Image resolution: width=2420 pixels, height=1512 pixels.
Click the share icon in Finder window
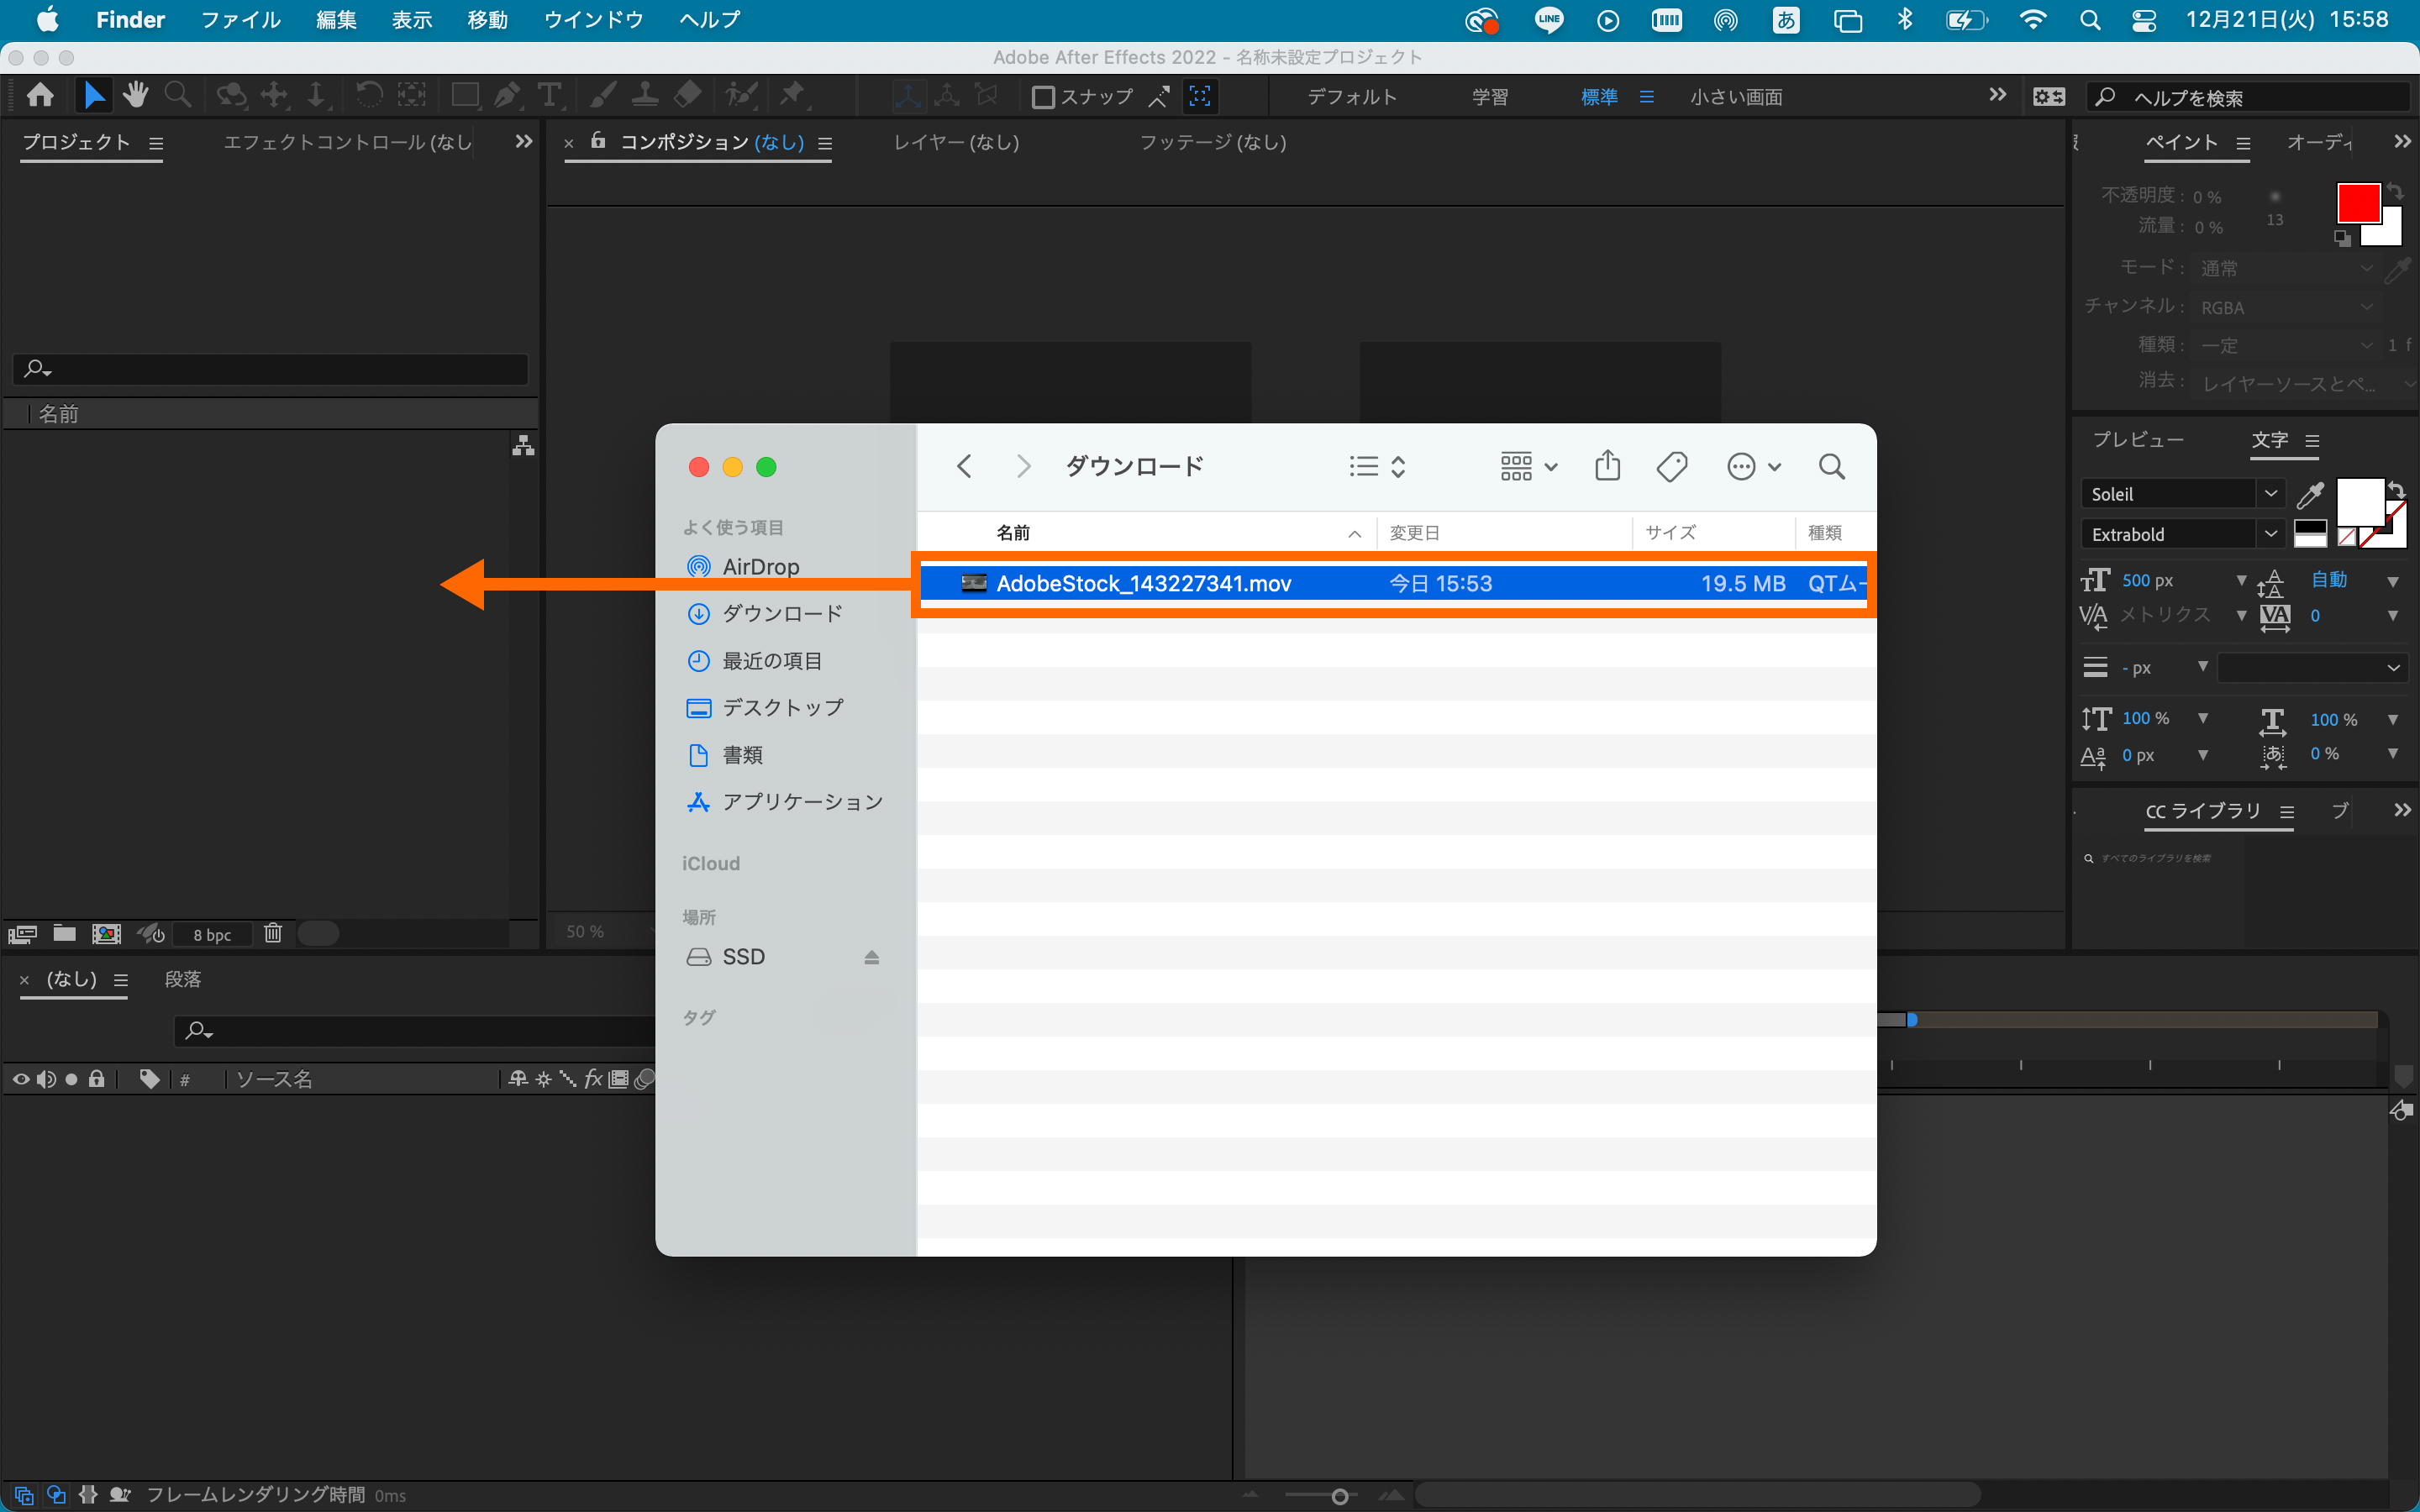1607,466
